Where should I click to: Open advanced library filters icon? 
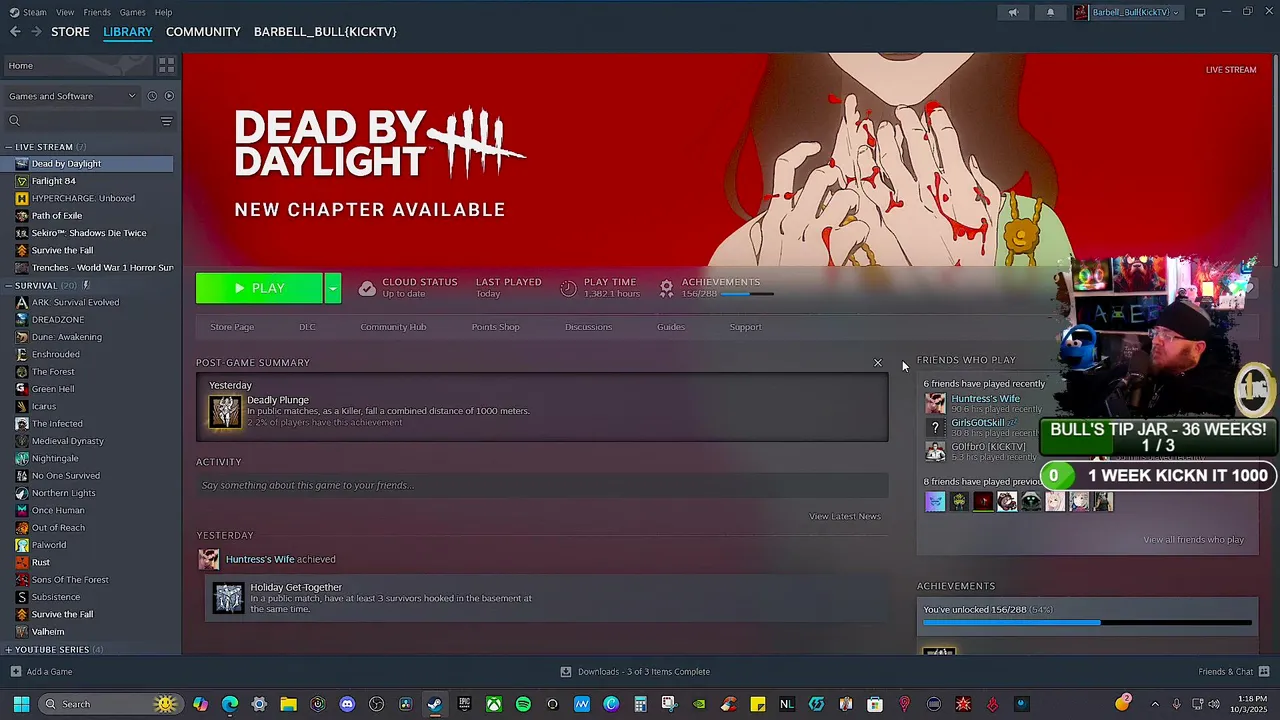tap(167, 121)
